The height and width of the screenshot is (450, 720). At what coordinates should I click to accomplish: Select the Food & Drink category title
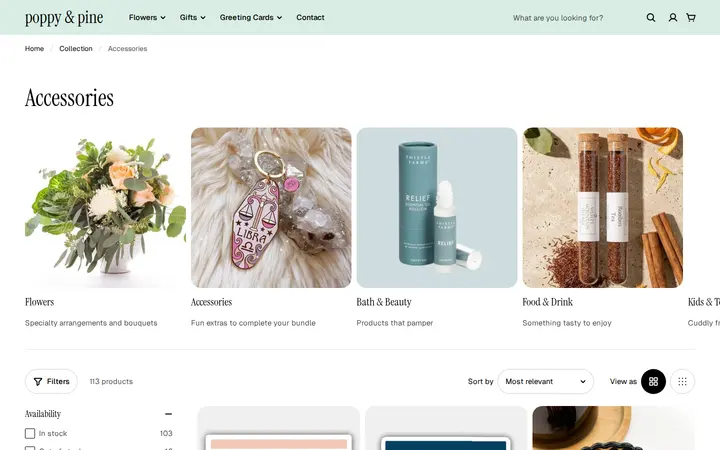click(547, 302)
